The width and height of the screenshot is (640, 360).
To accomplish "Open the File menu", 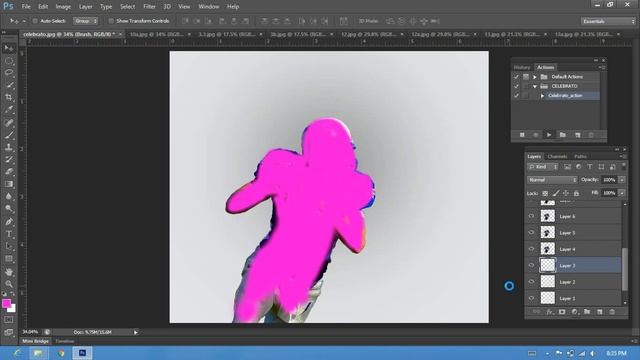I will (26, 7).
